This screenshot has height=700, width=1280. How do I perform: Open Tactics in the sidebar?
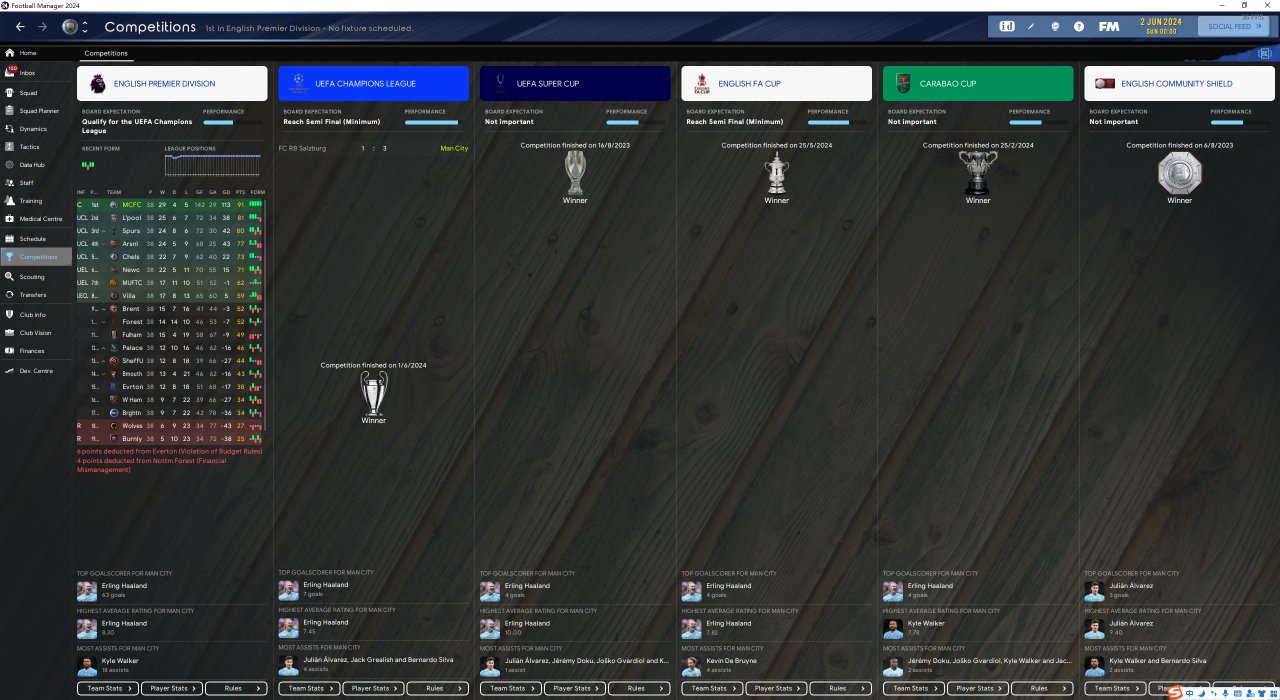tap(37, 147)
